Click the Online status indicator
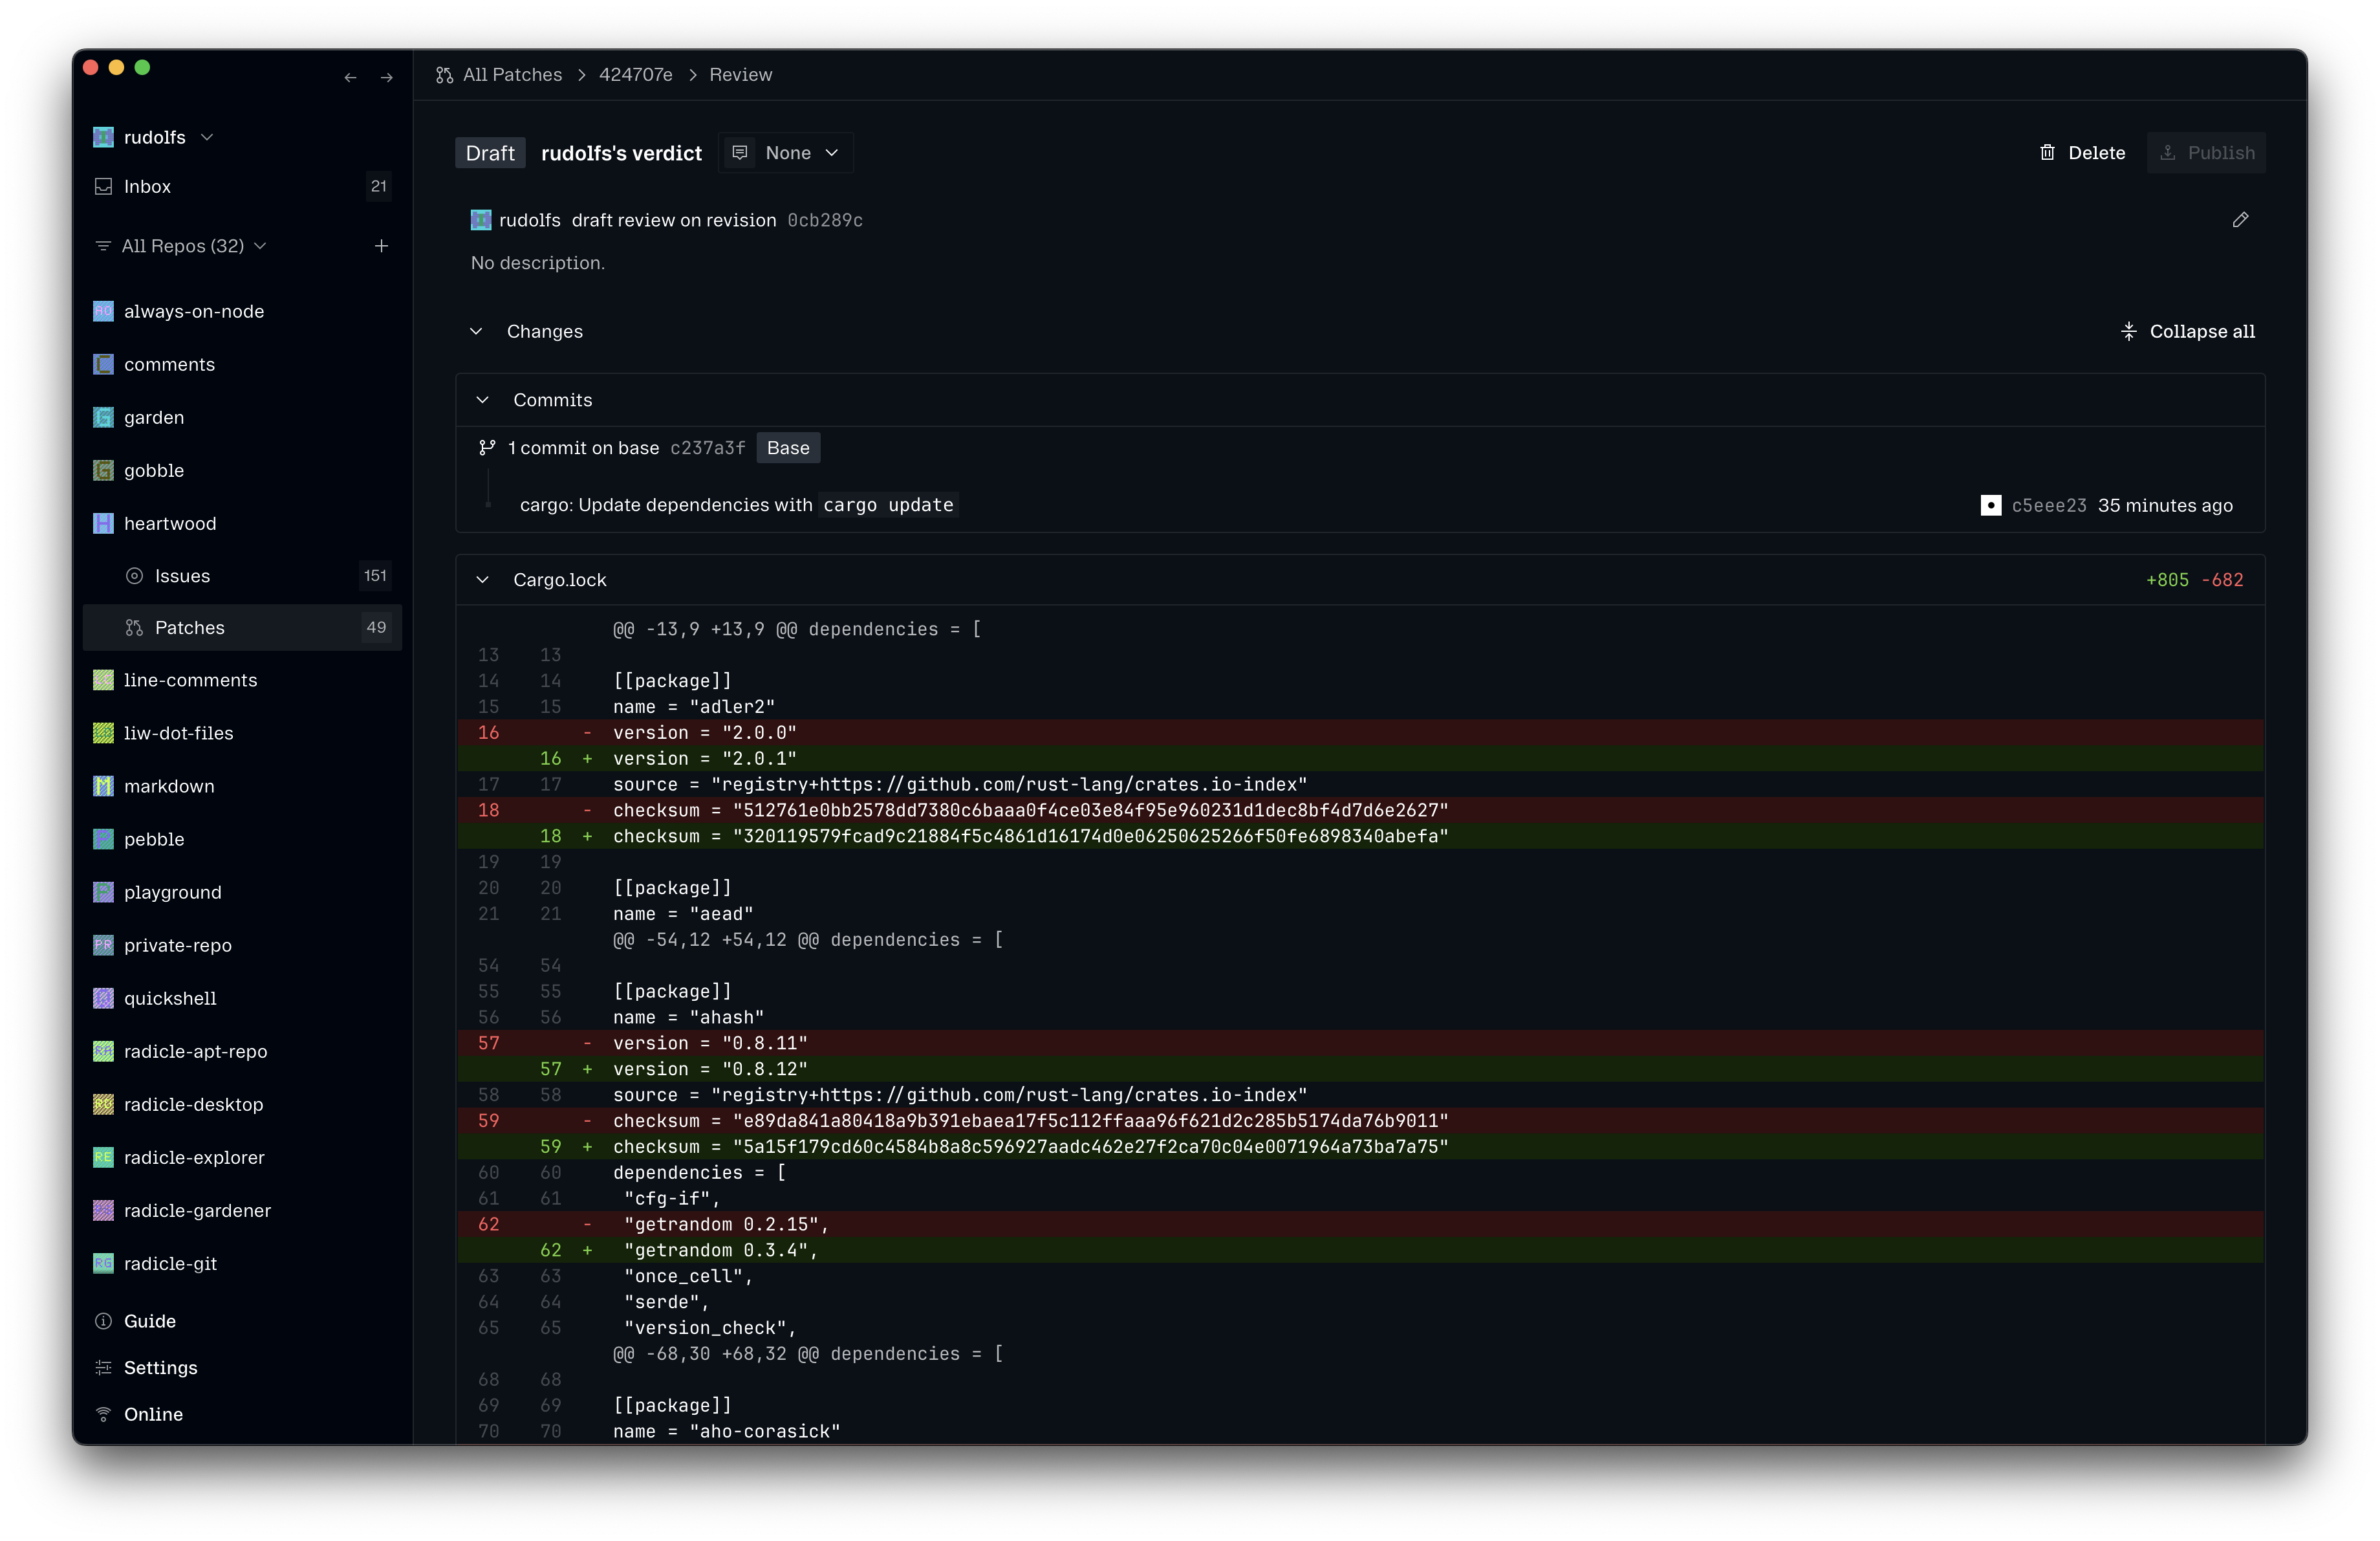The width and height of the screenshot is (2380, 1541). (x=152, y=1414)
